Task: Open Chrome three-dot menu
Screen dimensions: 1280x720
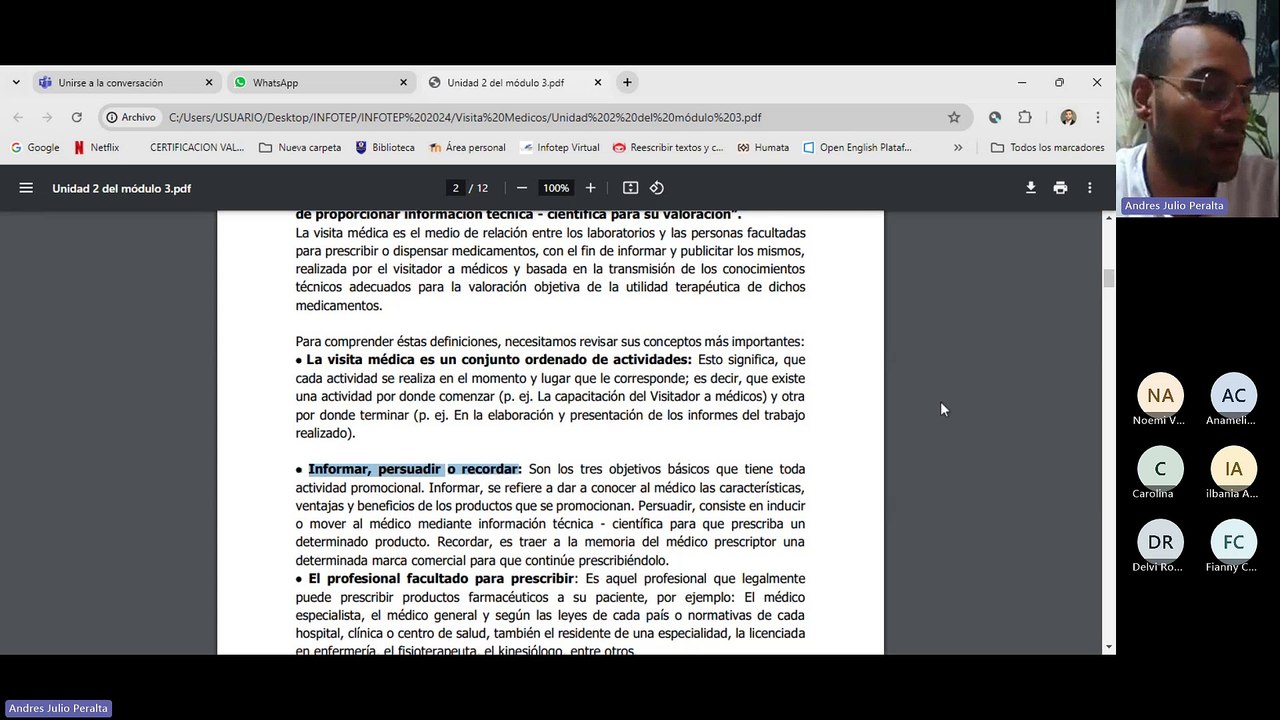Action: coord(1097,117)
